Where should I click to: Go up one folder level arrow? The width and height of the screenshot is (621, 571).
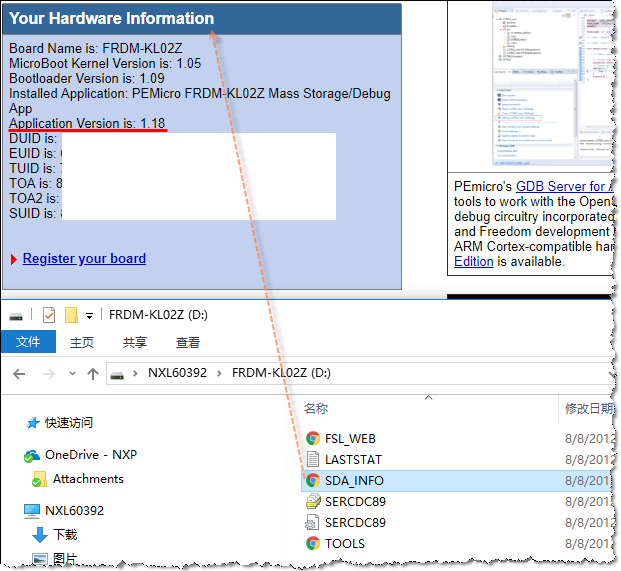(93, 374)
